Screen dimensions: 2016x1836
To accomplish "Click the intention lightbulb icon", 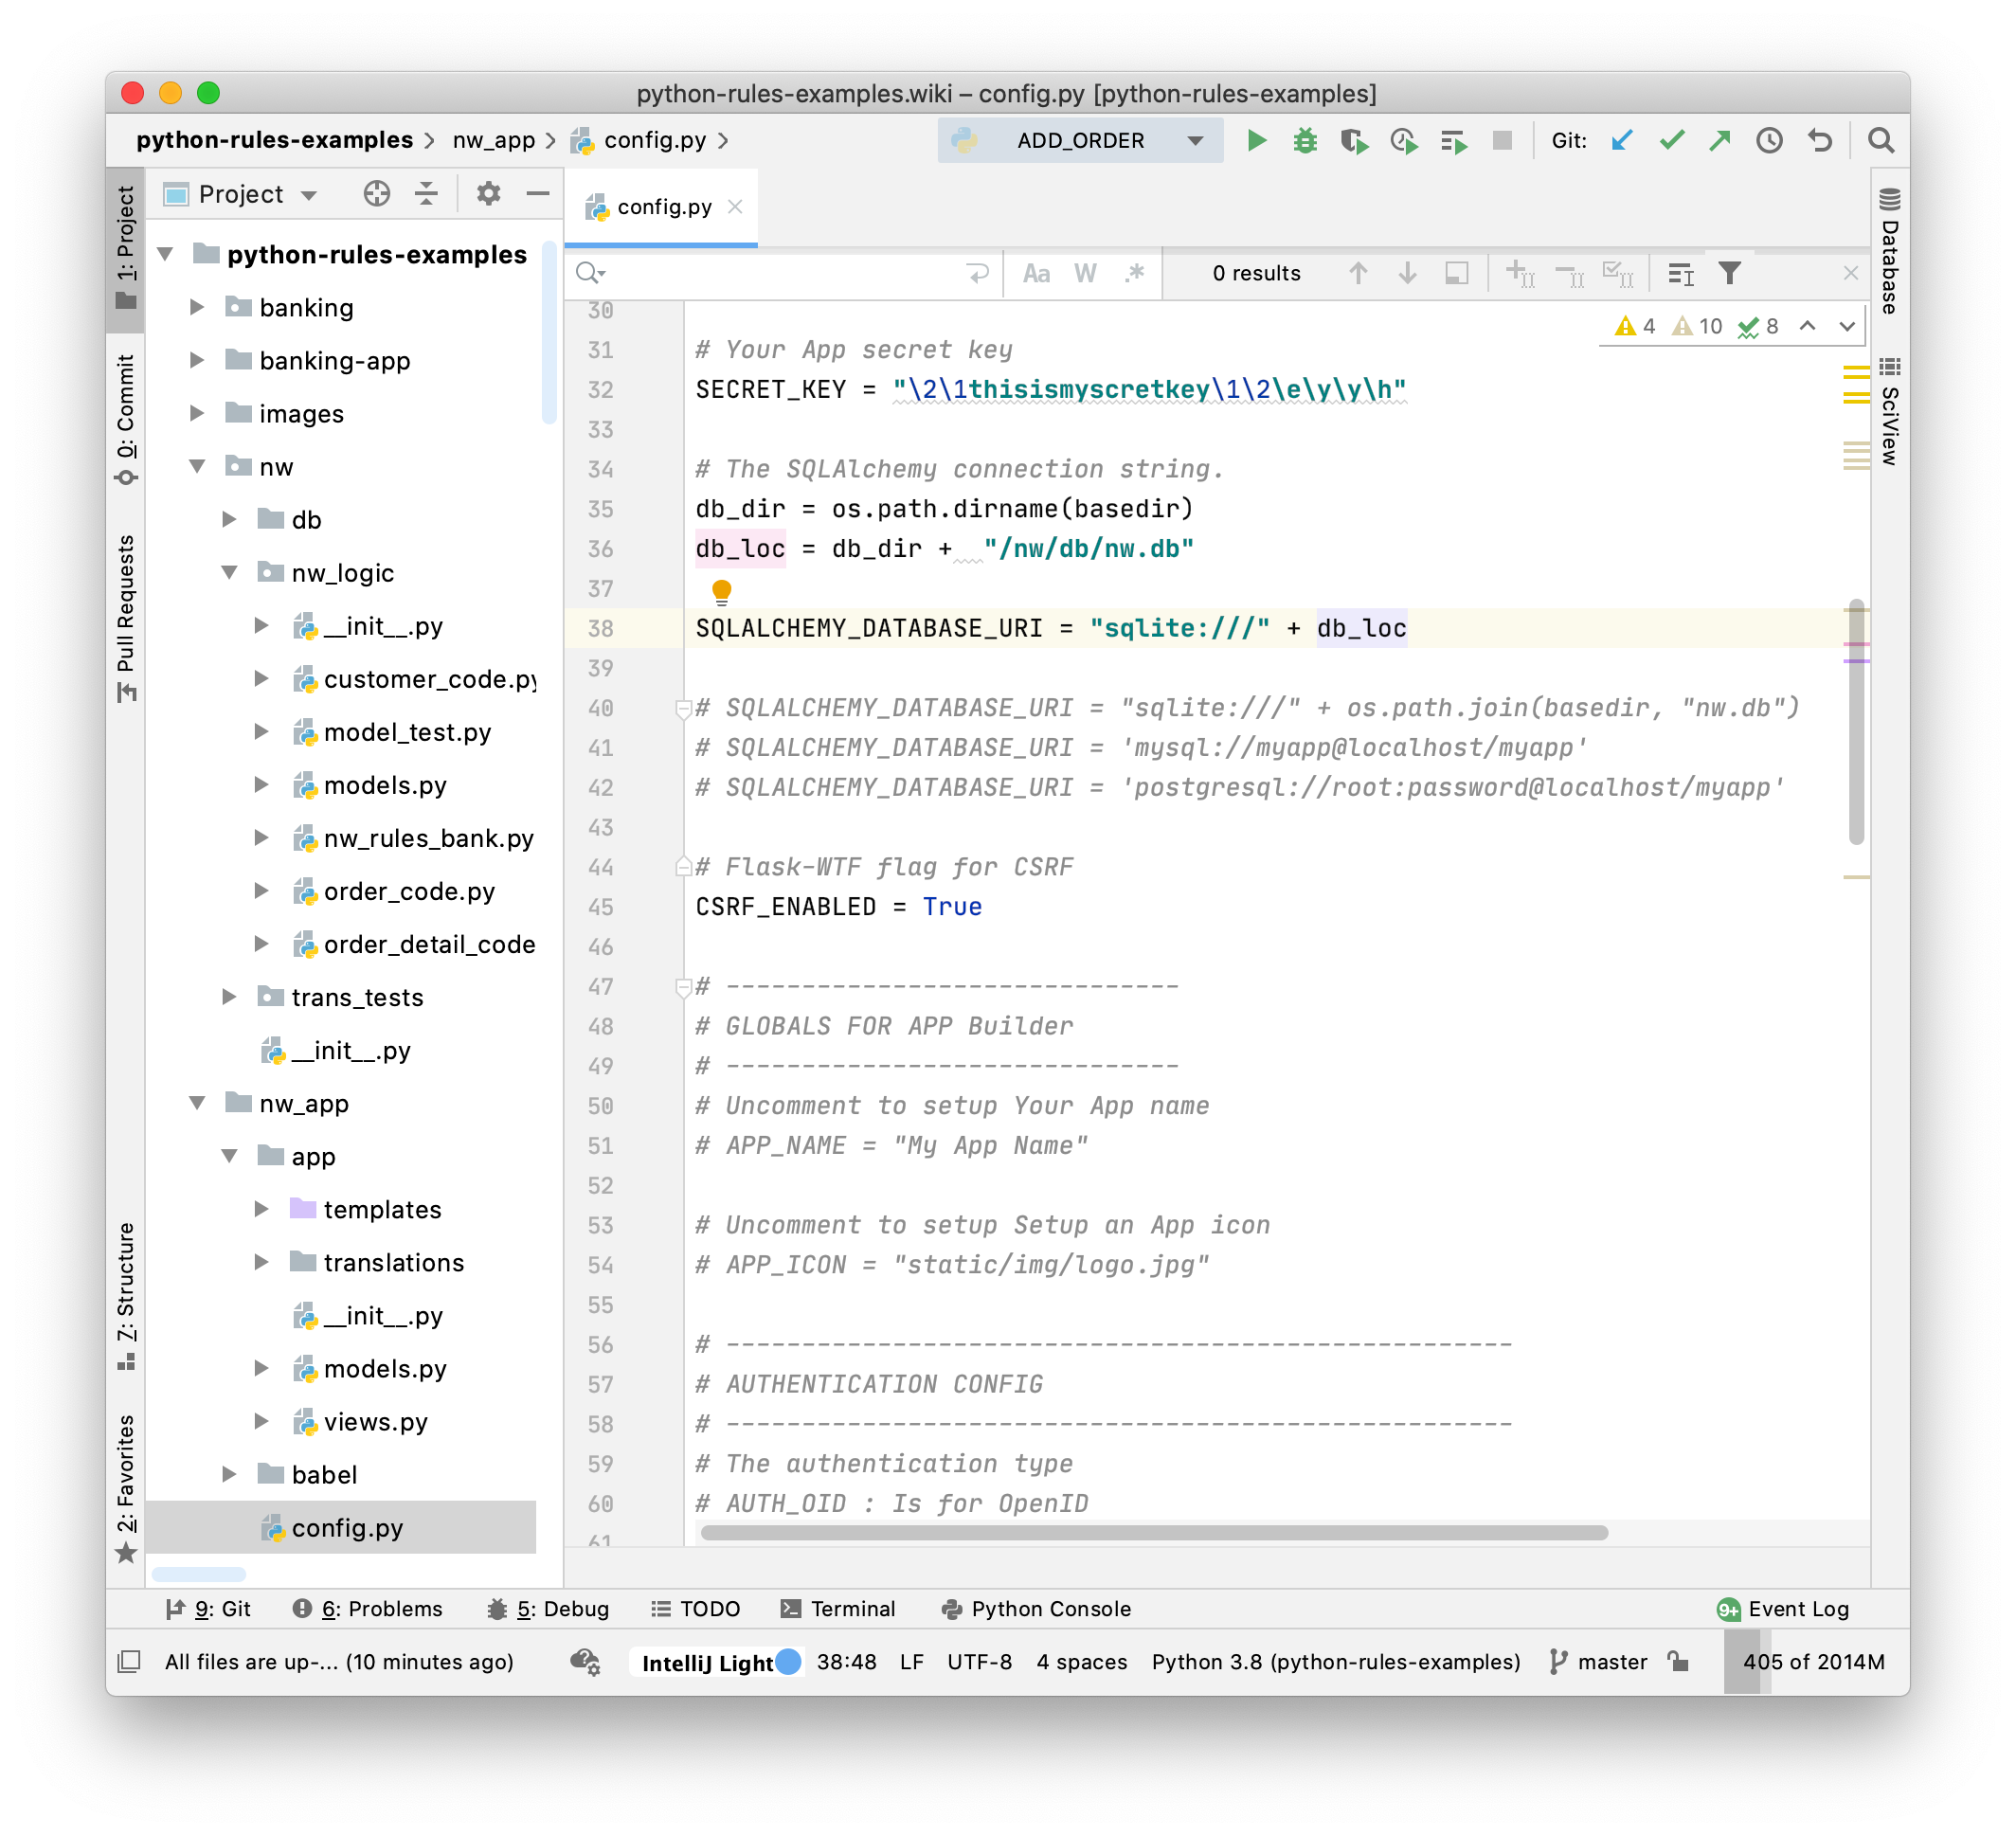I will point(721,591).
